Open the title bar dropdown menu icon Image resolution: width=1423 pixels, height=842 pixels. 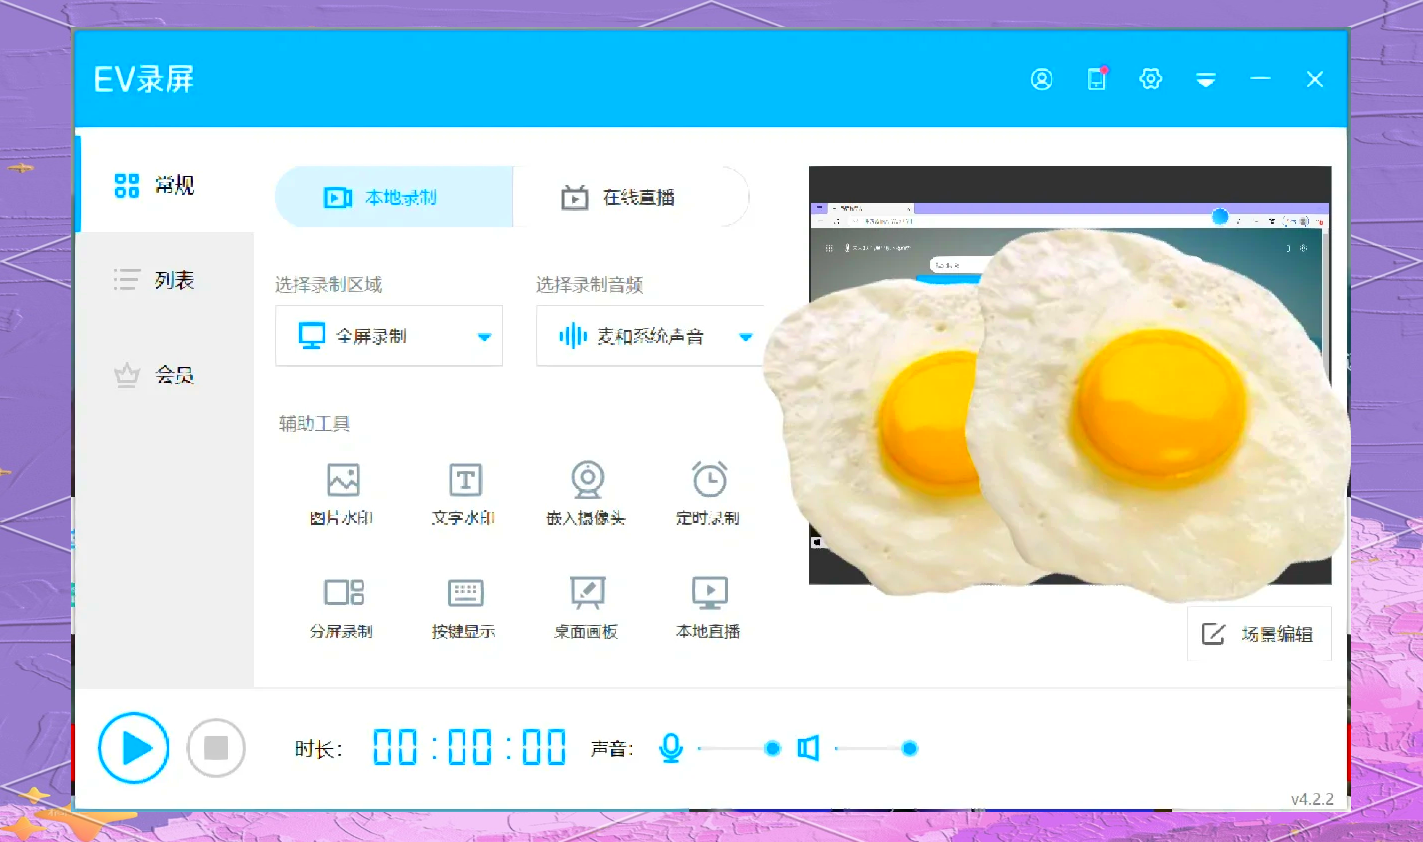(1206, 80)
